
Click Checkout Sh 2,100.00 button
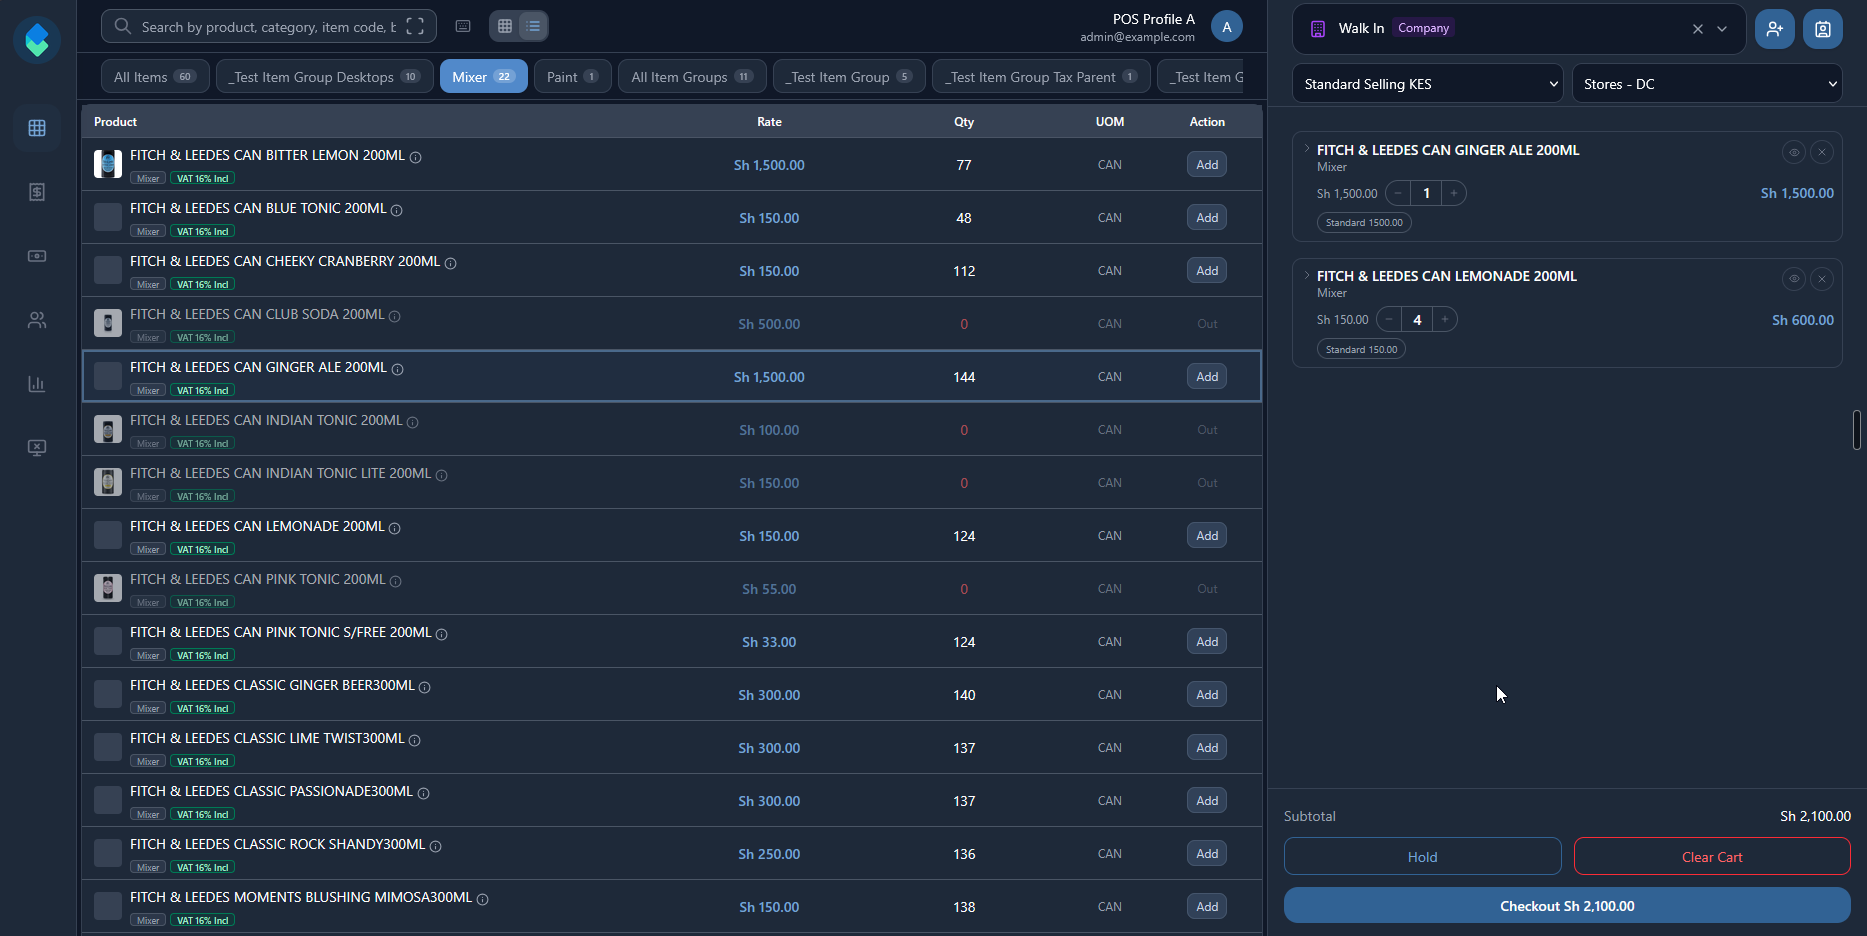pyautogui.click(x=1567, y=906)
